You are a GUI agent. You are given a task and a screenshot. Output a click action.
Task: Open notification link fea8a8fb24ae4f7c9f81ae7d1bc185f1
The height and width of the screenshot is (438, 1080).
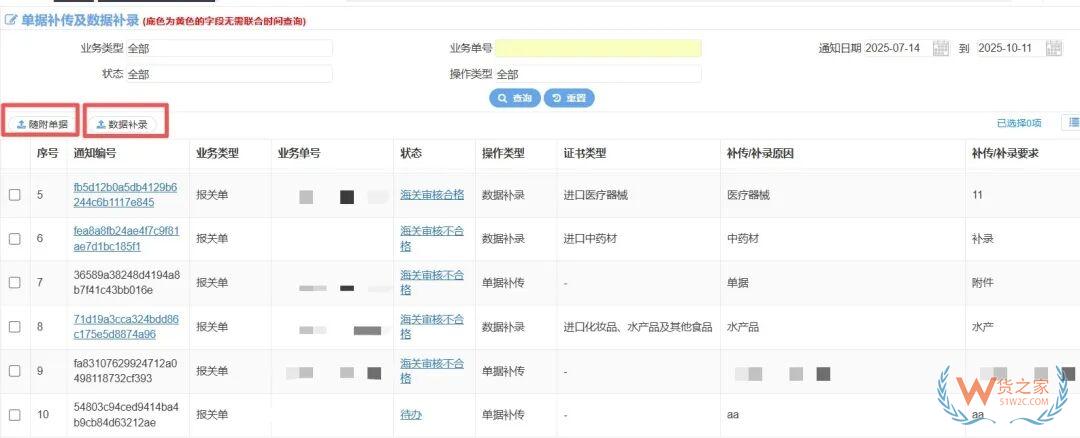click(126, 238)
